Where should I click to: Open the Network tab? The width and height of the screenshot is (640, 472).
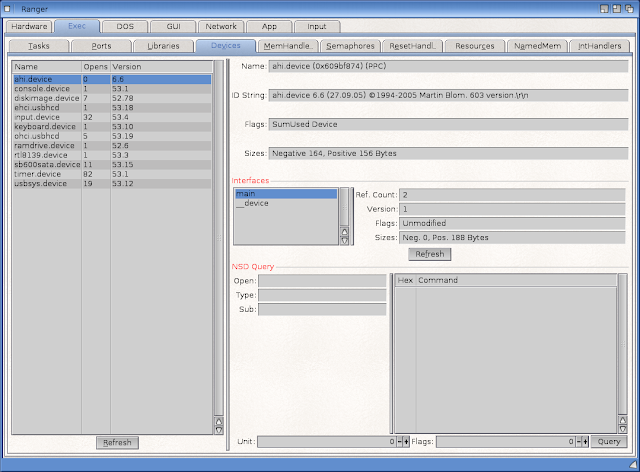click(x=219, y=27)
